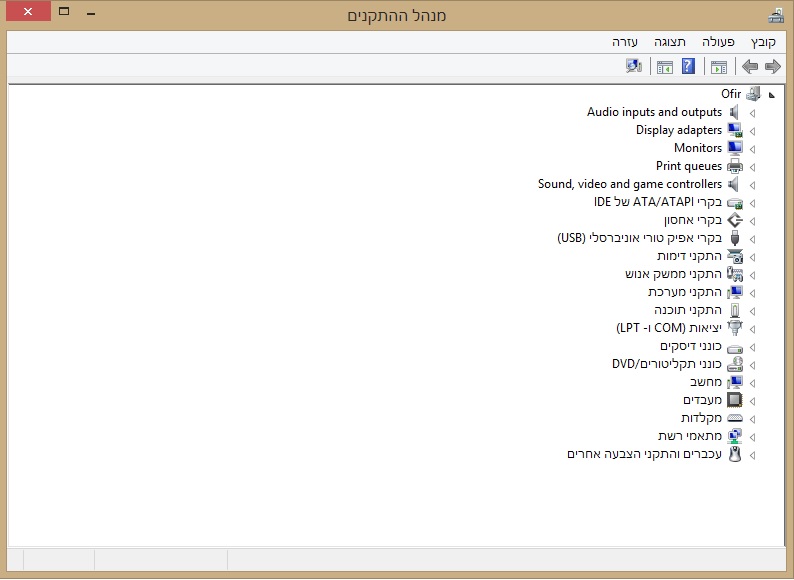This screenshot has height=580, width=794.
Task: Click the keyboard icon beside מקלדות
Action: (x=735, y=418)
